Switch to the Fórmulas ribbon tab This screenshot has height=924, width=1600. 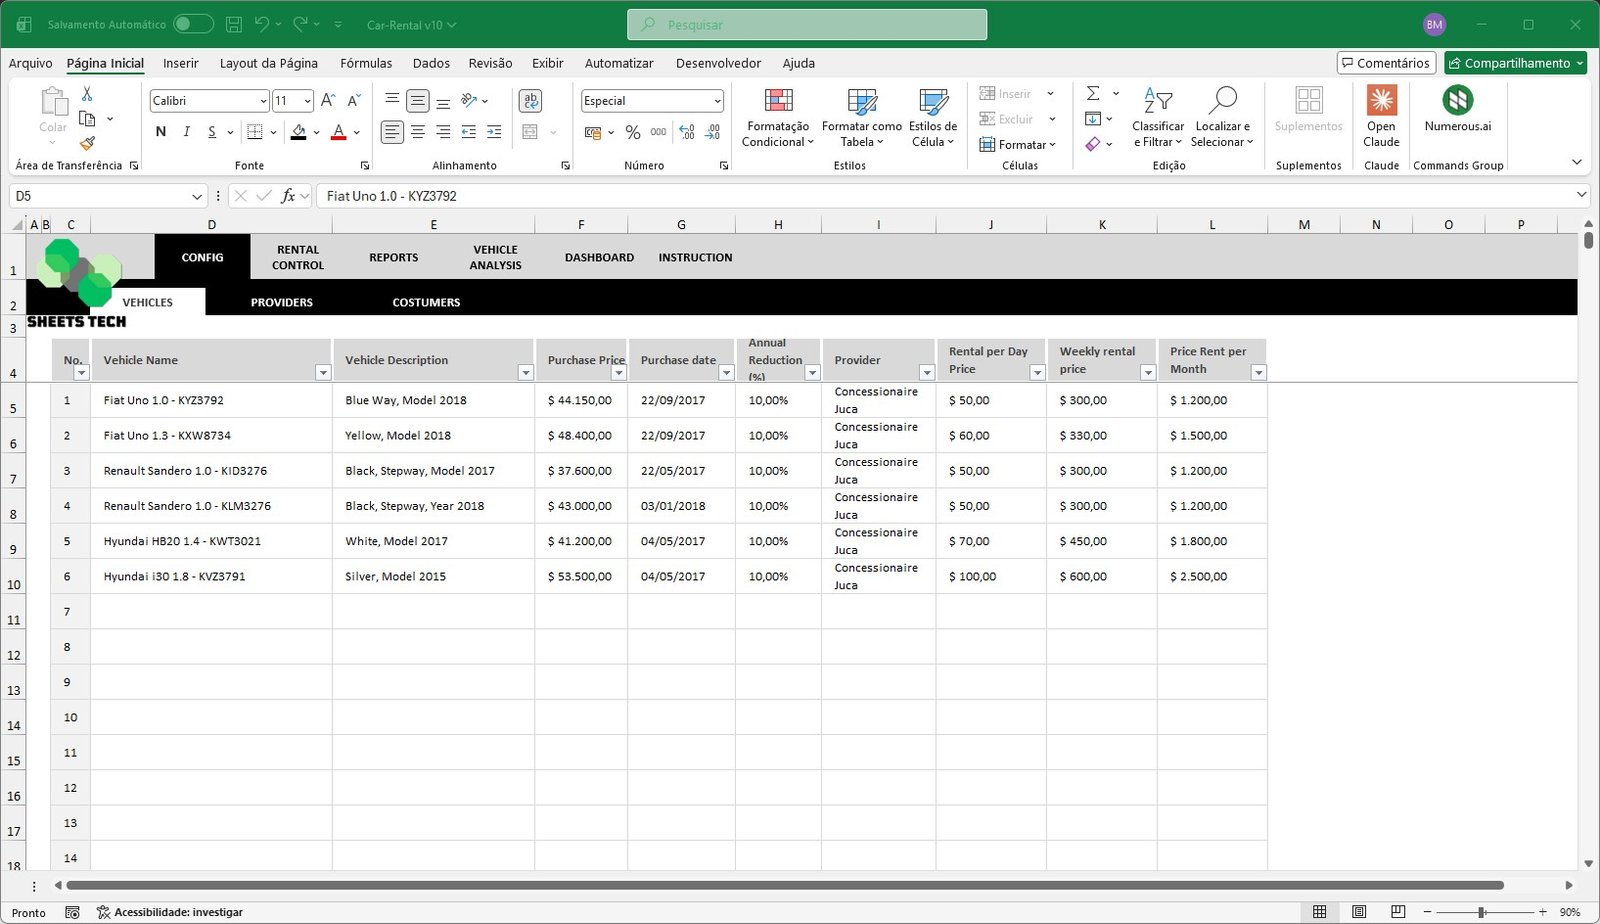(365, 63)
